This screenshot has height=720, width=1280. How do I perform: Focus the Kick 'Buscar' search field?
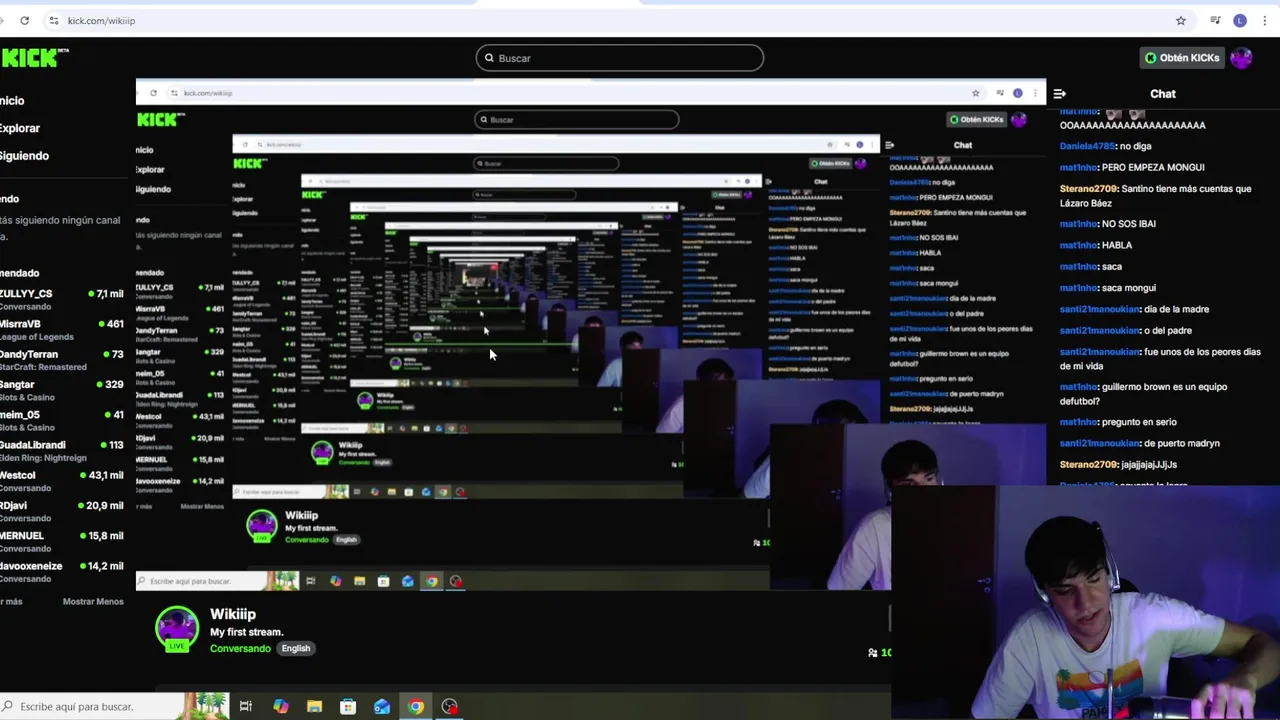pyautogui.click(x=620, y=58)
